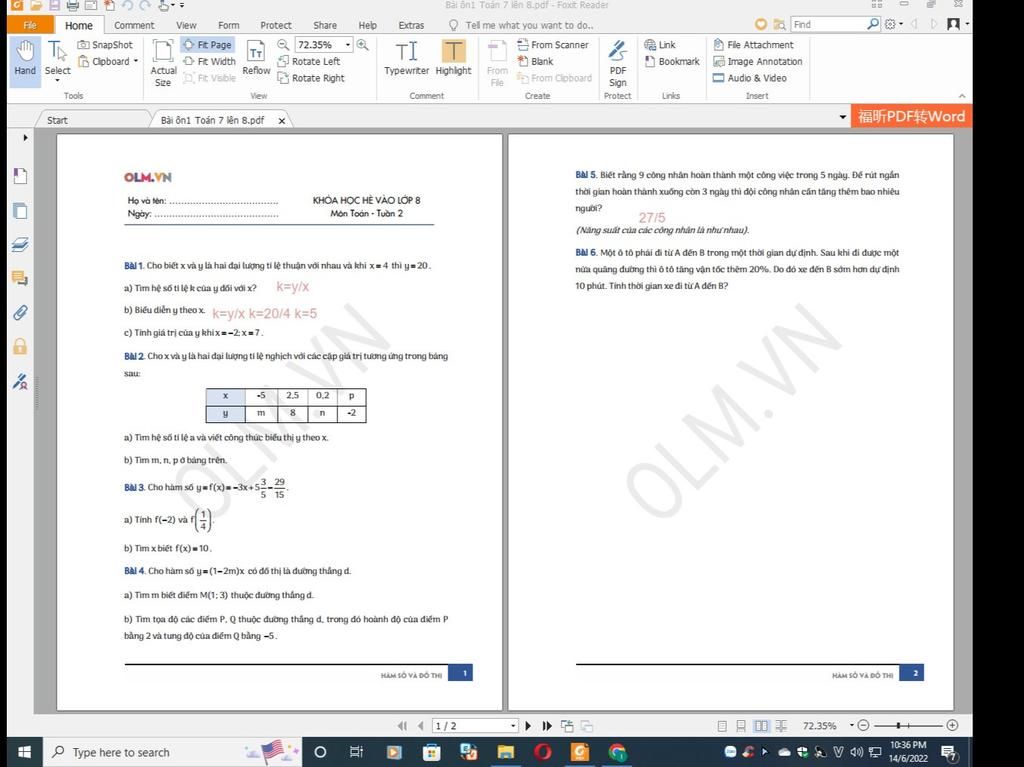
Task: Enable single page view mode
Action: click(x=722, y=726)
